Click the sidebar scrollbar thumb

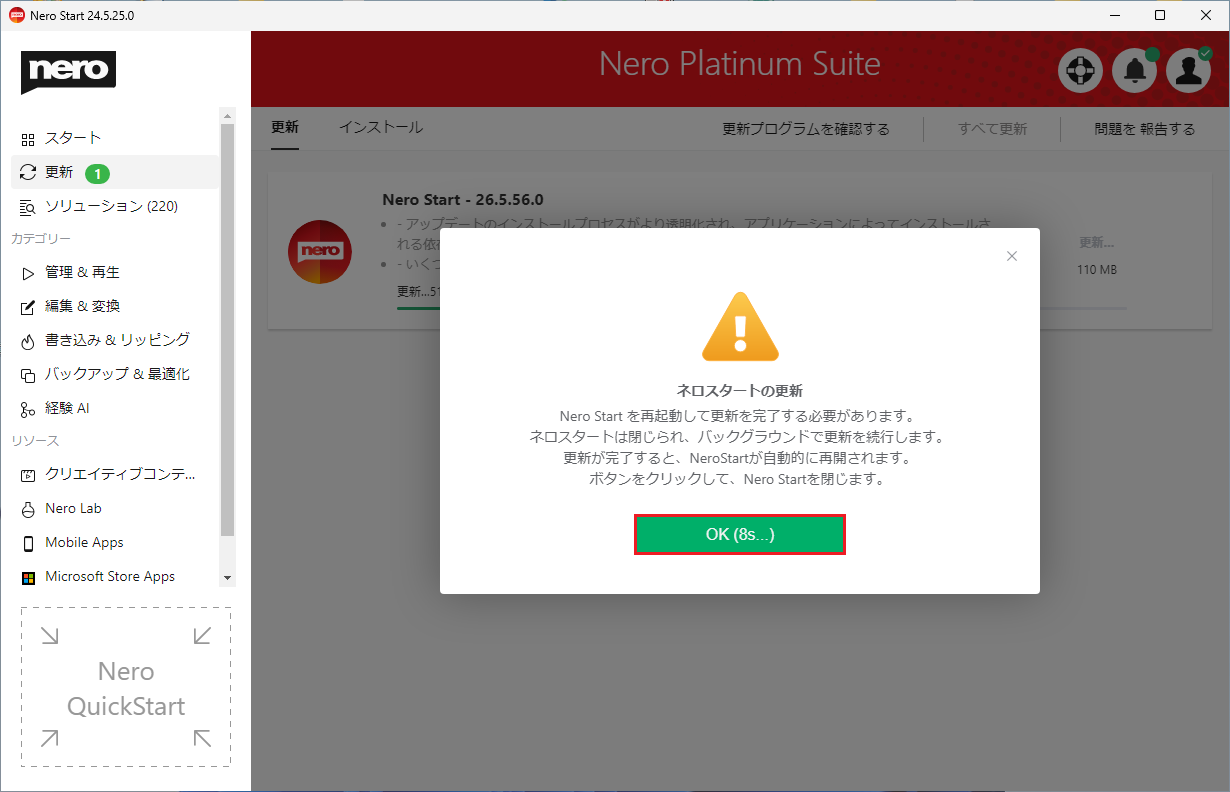pos(228,330)
